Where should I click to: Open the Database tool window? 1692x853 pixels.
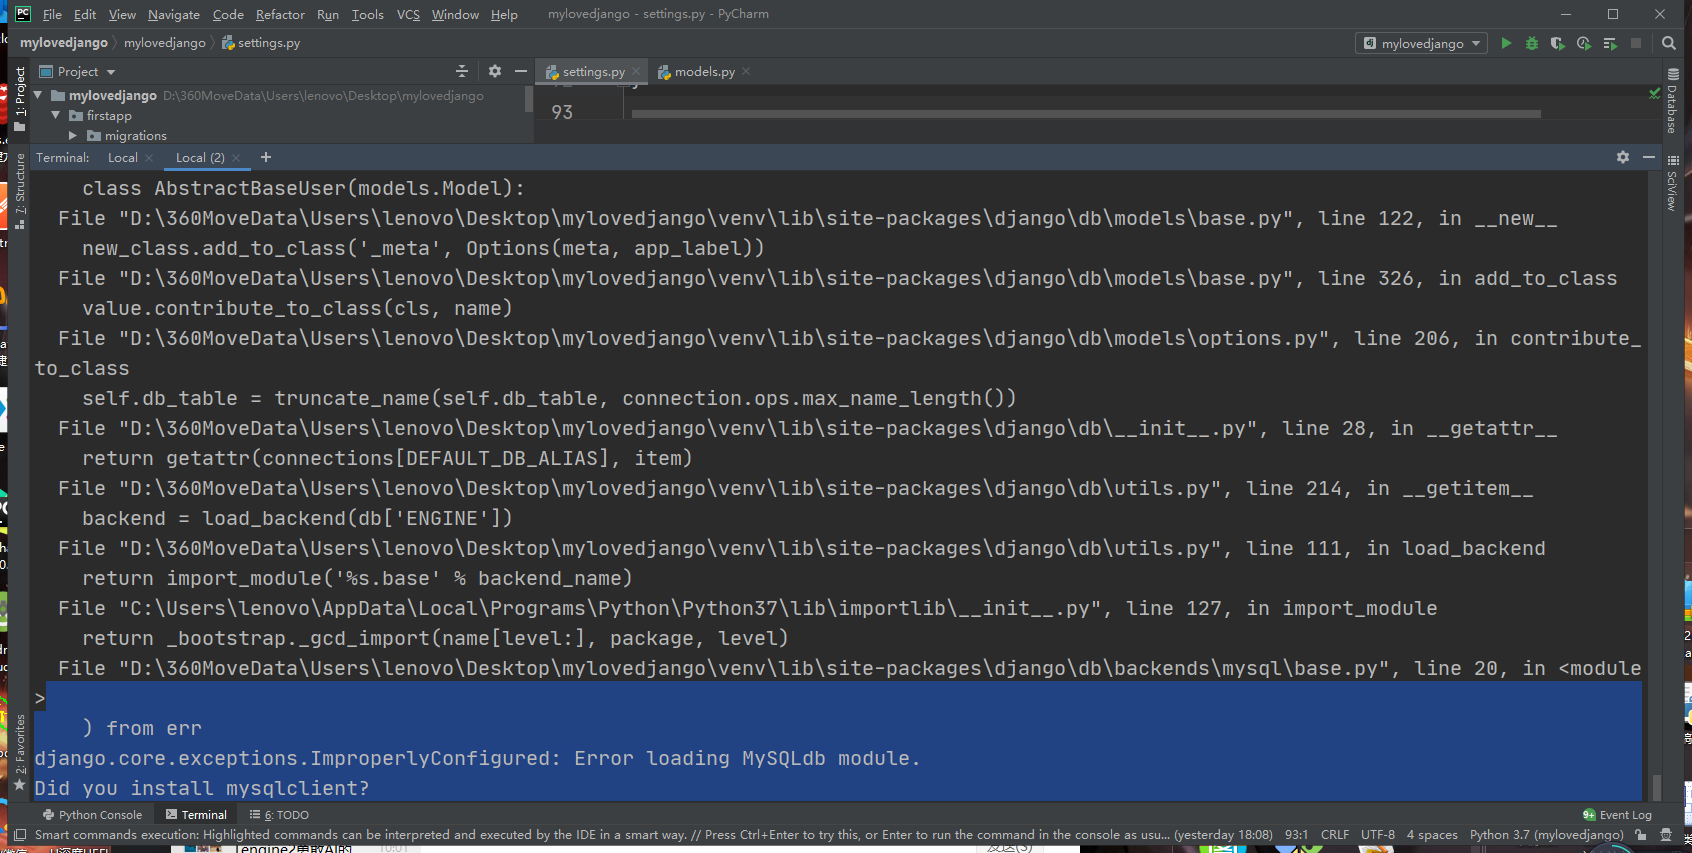click(x=1672, y=102)
